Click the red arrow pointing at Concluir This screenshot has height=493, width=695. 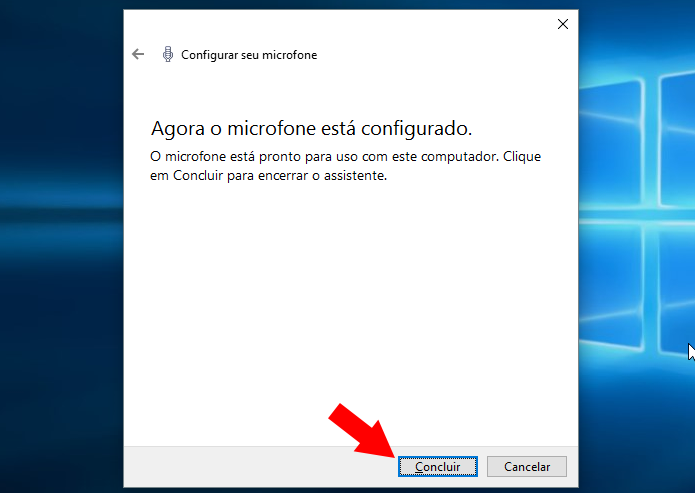click(362, 431)
